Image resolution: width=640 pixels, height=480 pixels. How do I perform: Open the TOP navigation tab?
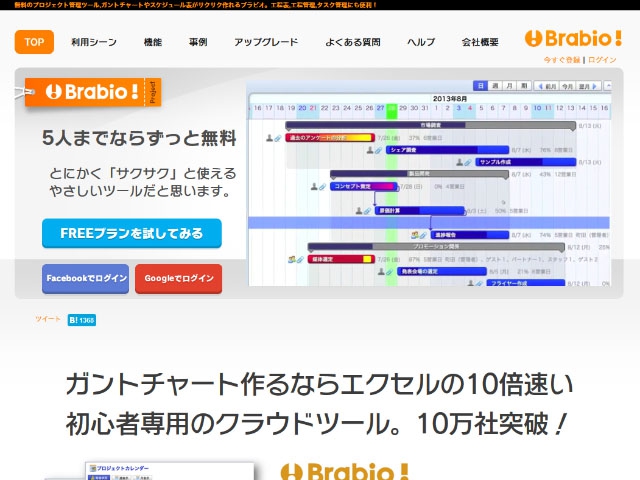34,42
